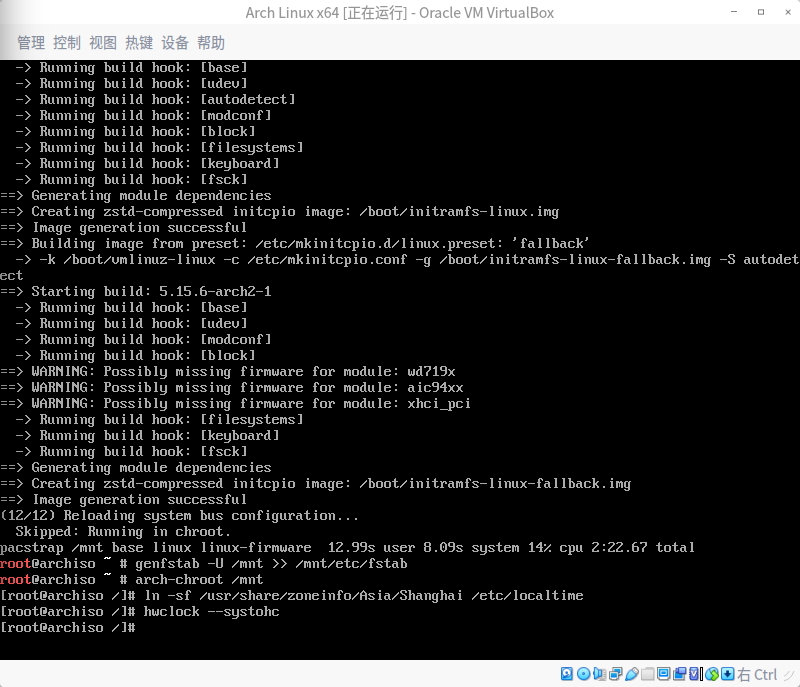Open the 热键 menu
Viewport: 800px width, 687px height.
coord(139,43)
